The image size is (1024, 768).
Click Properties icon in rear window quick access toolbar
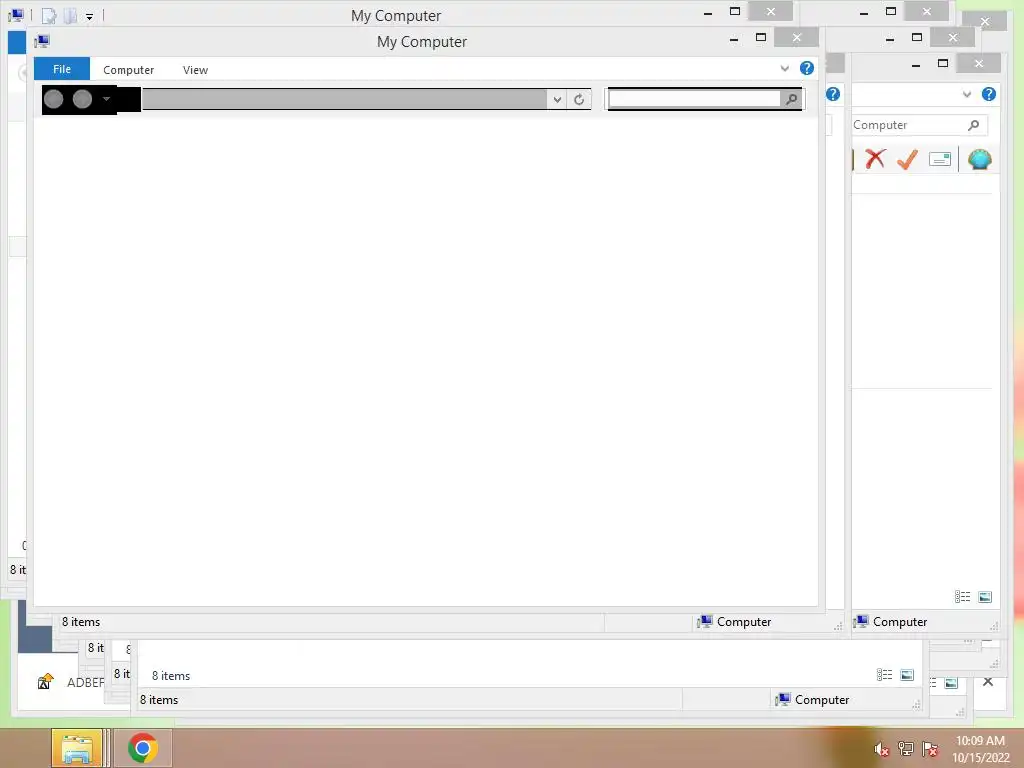(x=49, y=15)
